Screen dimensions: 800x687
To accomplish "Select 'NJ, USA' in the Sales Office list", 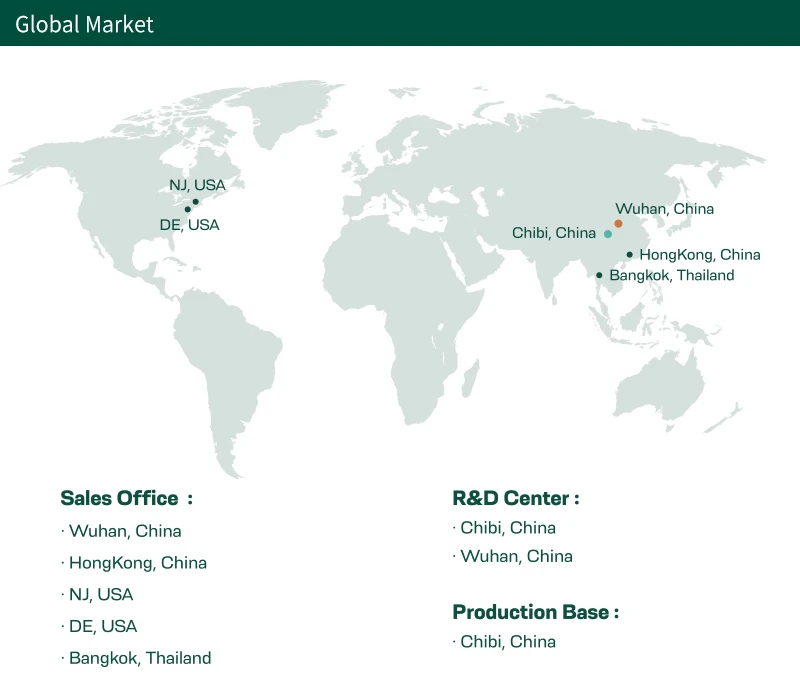I will tap(101, 594).
